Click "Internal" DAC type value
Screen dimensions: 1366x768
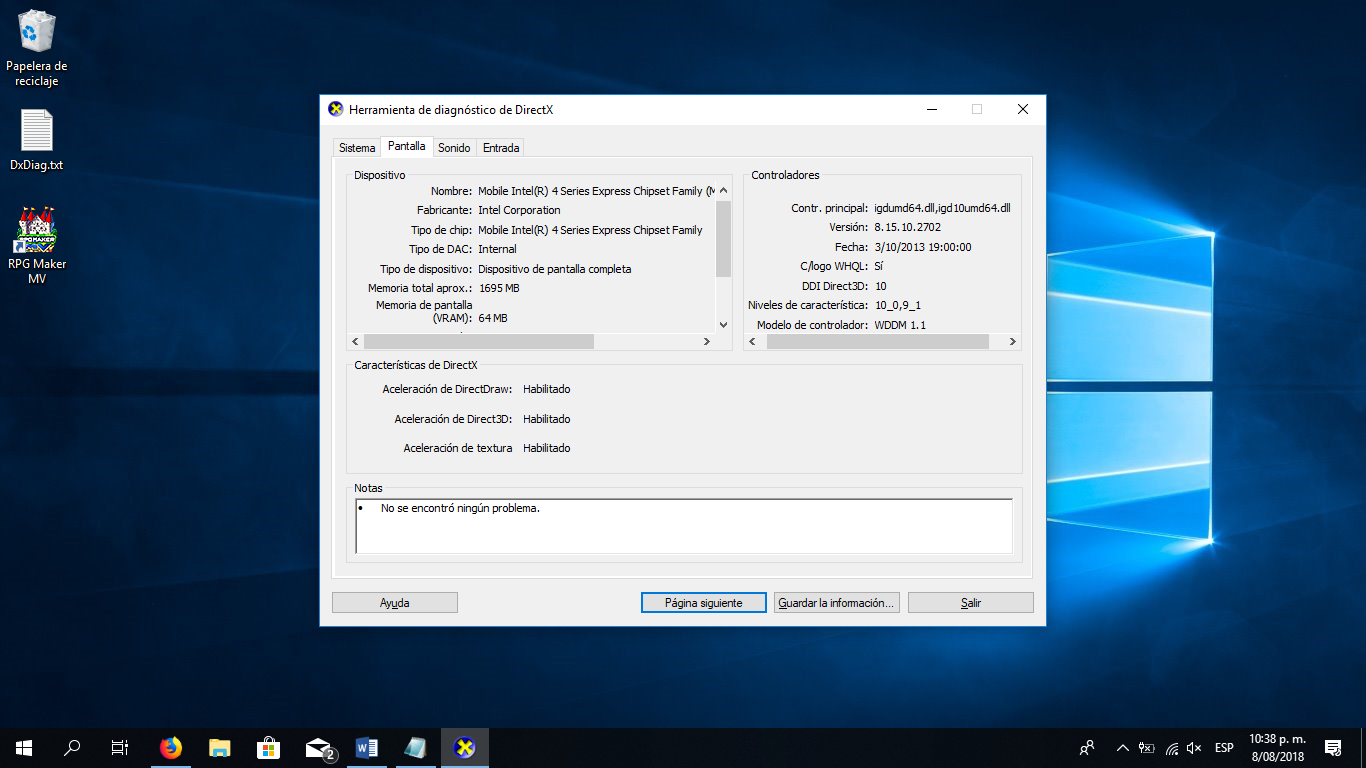(498, 249)
